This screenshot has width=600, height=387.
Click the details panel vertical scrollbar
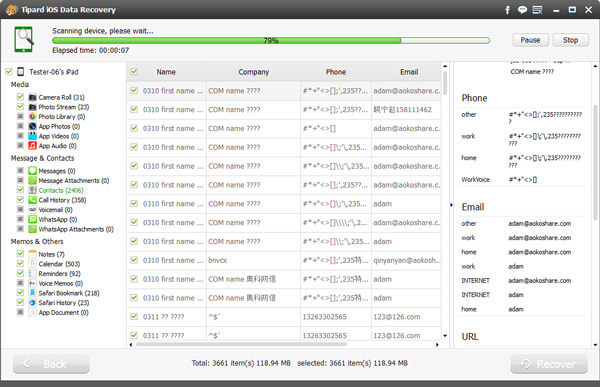(595, 162)
